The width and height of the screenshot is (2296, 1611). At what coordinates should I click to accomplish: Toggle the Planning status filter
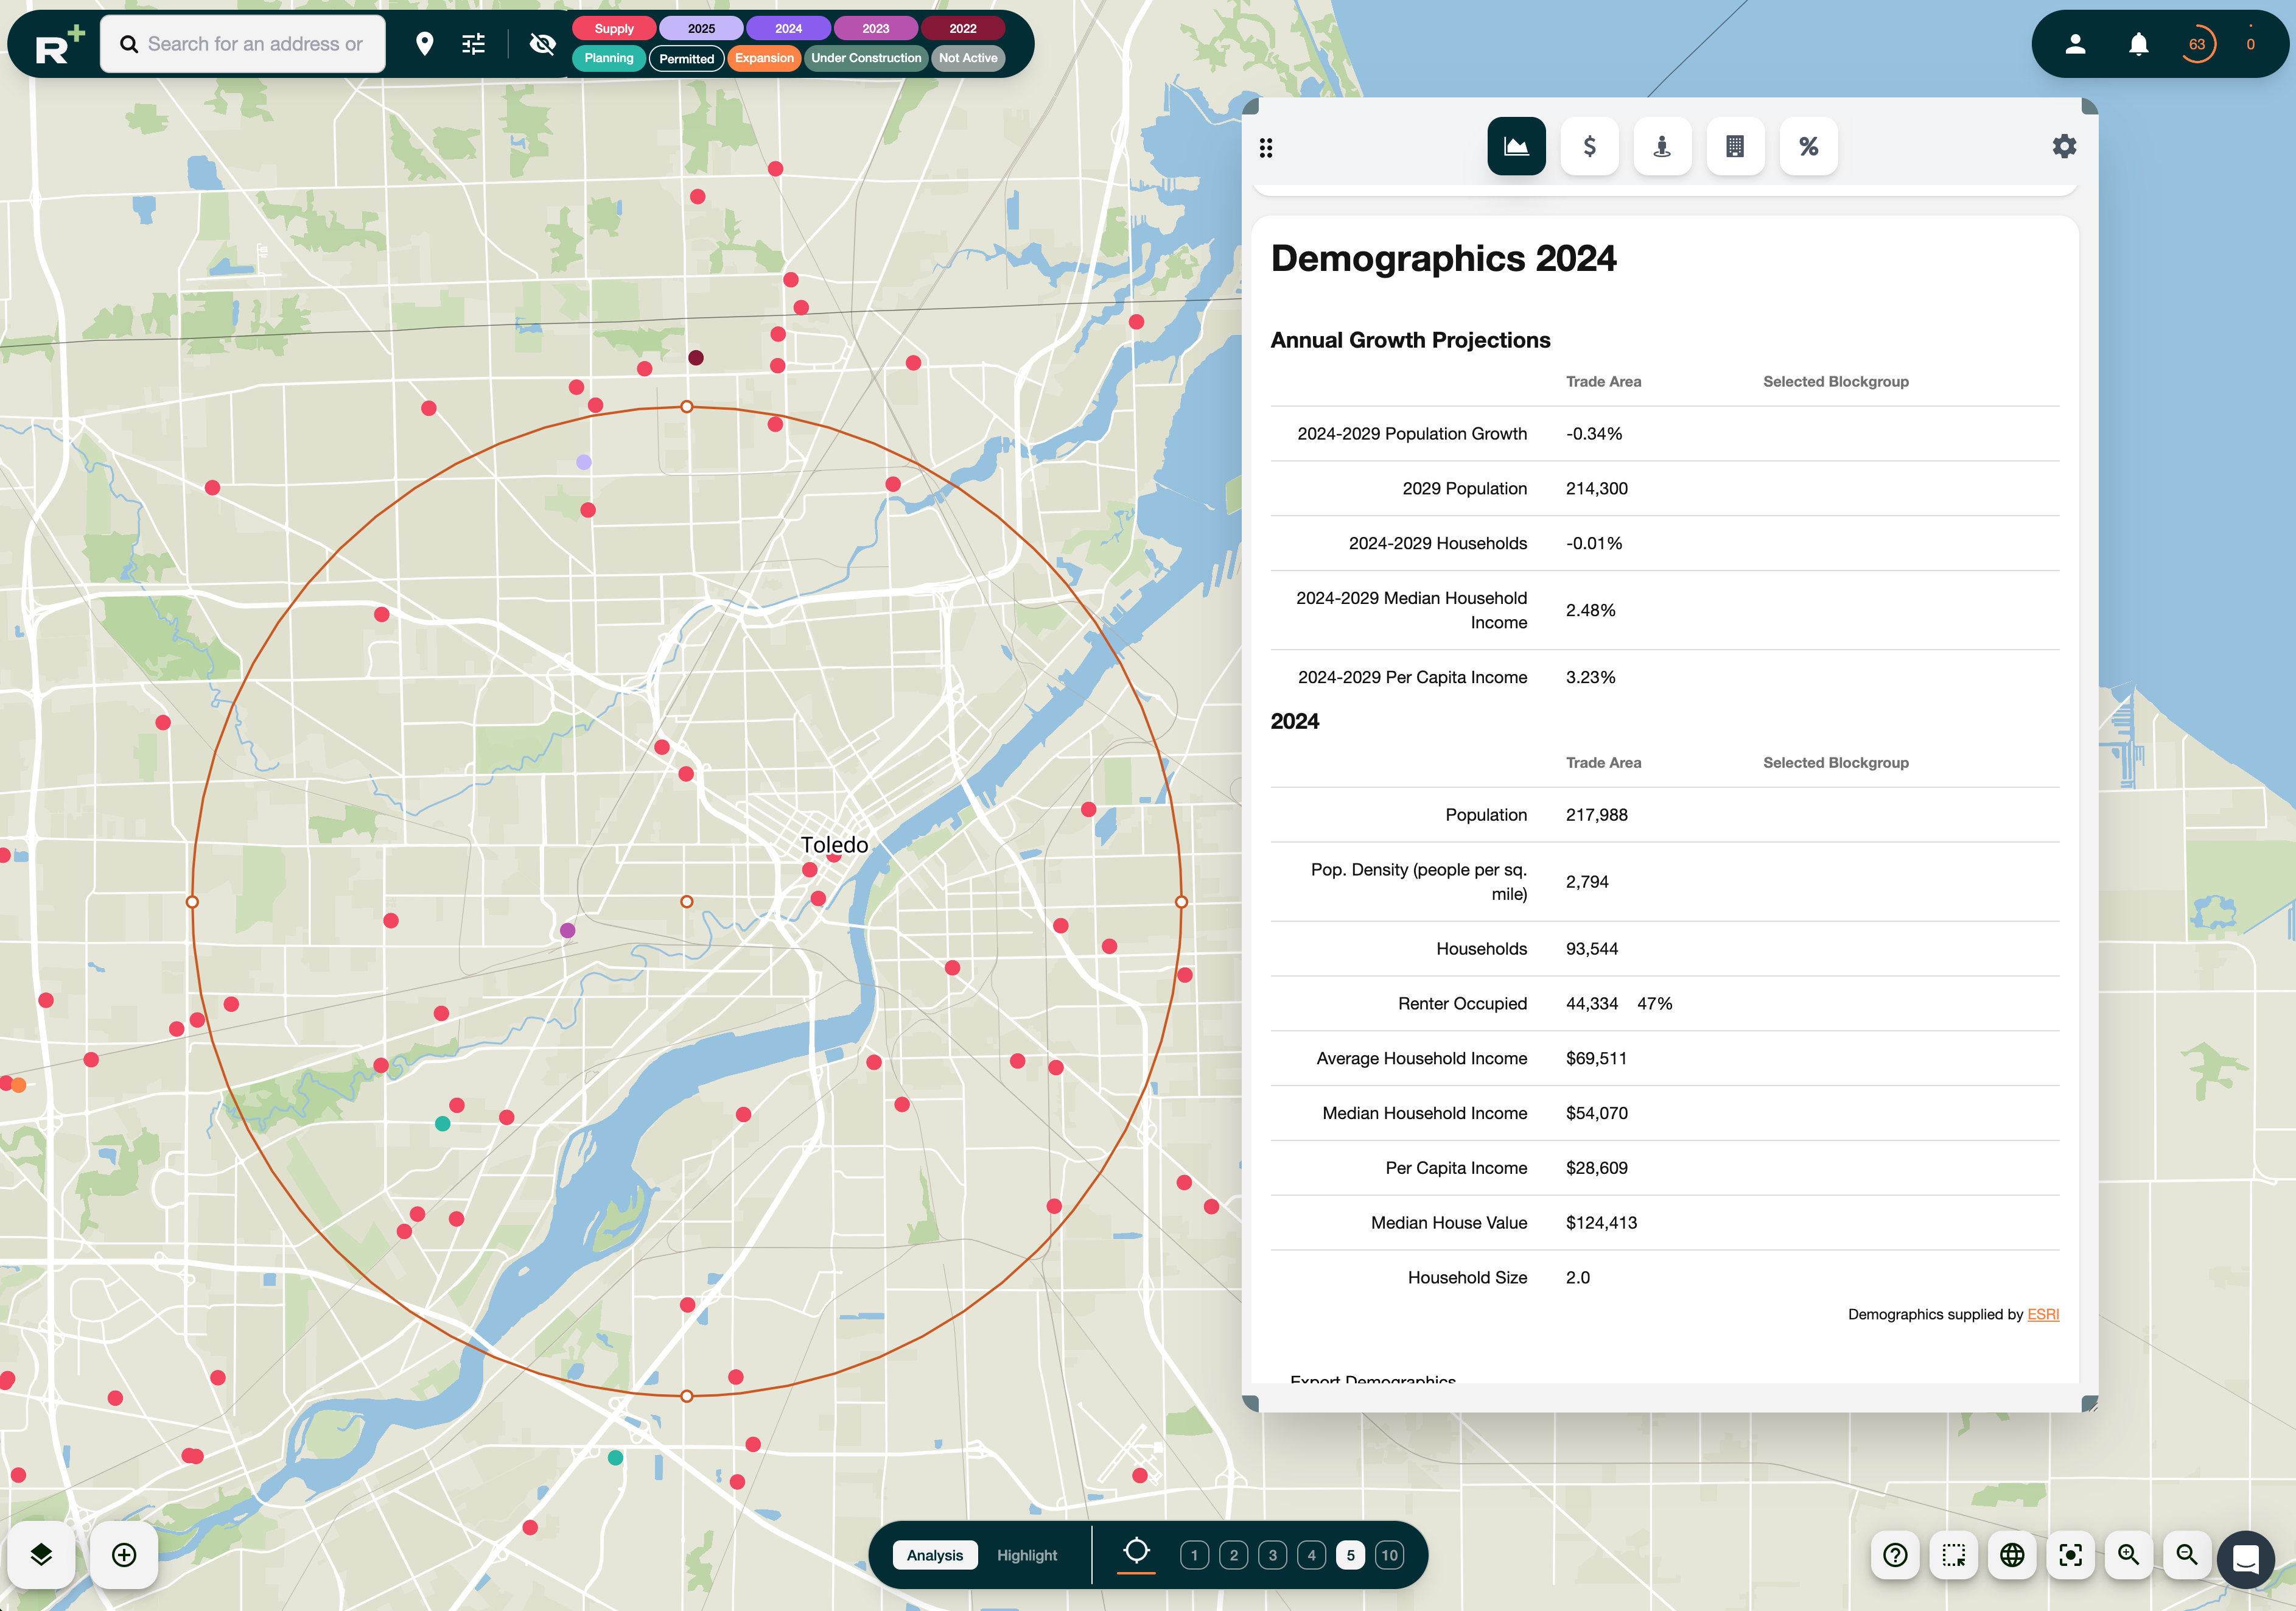[x=608, y=58]
